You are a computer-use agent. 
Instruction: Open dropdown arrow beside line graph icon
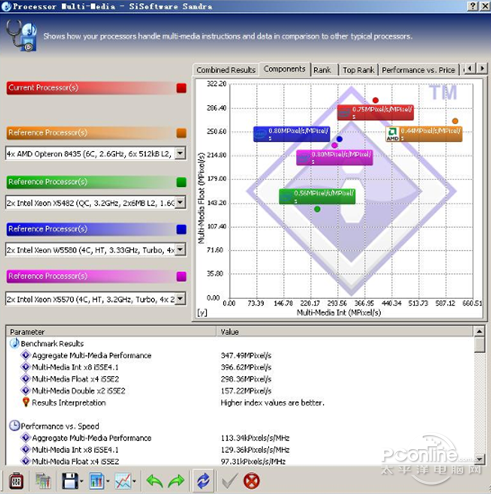point(134,481)
